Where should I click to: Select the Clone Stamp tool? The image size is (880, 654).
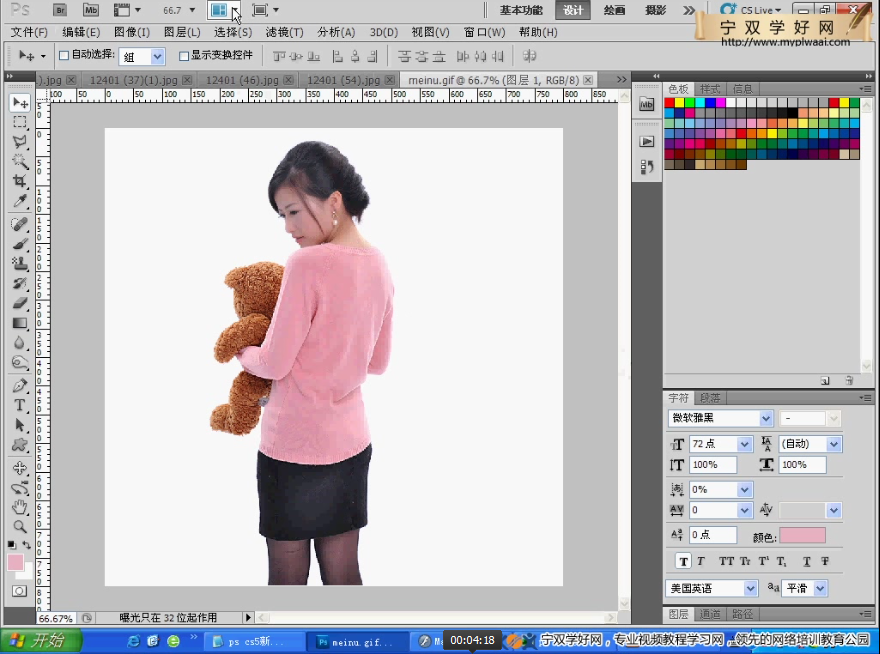click(20, 263)
